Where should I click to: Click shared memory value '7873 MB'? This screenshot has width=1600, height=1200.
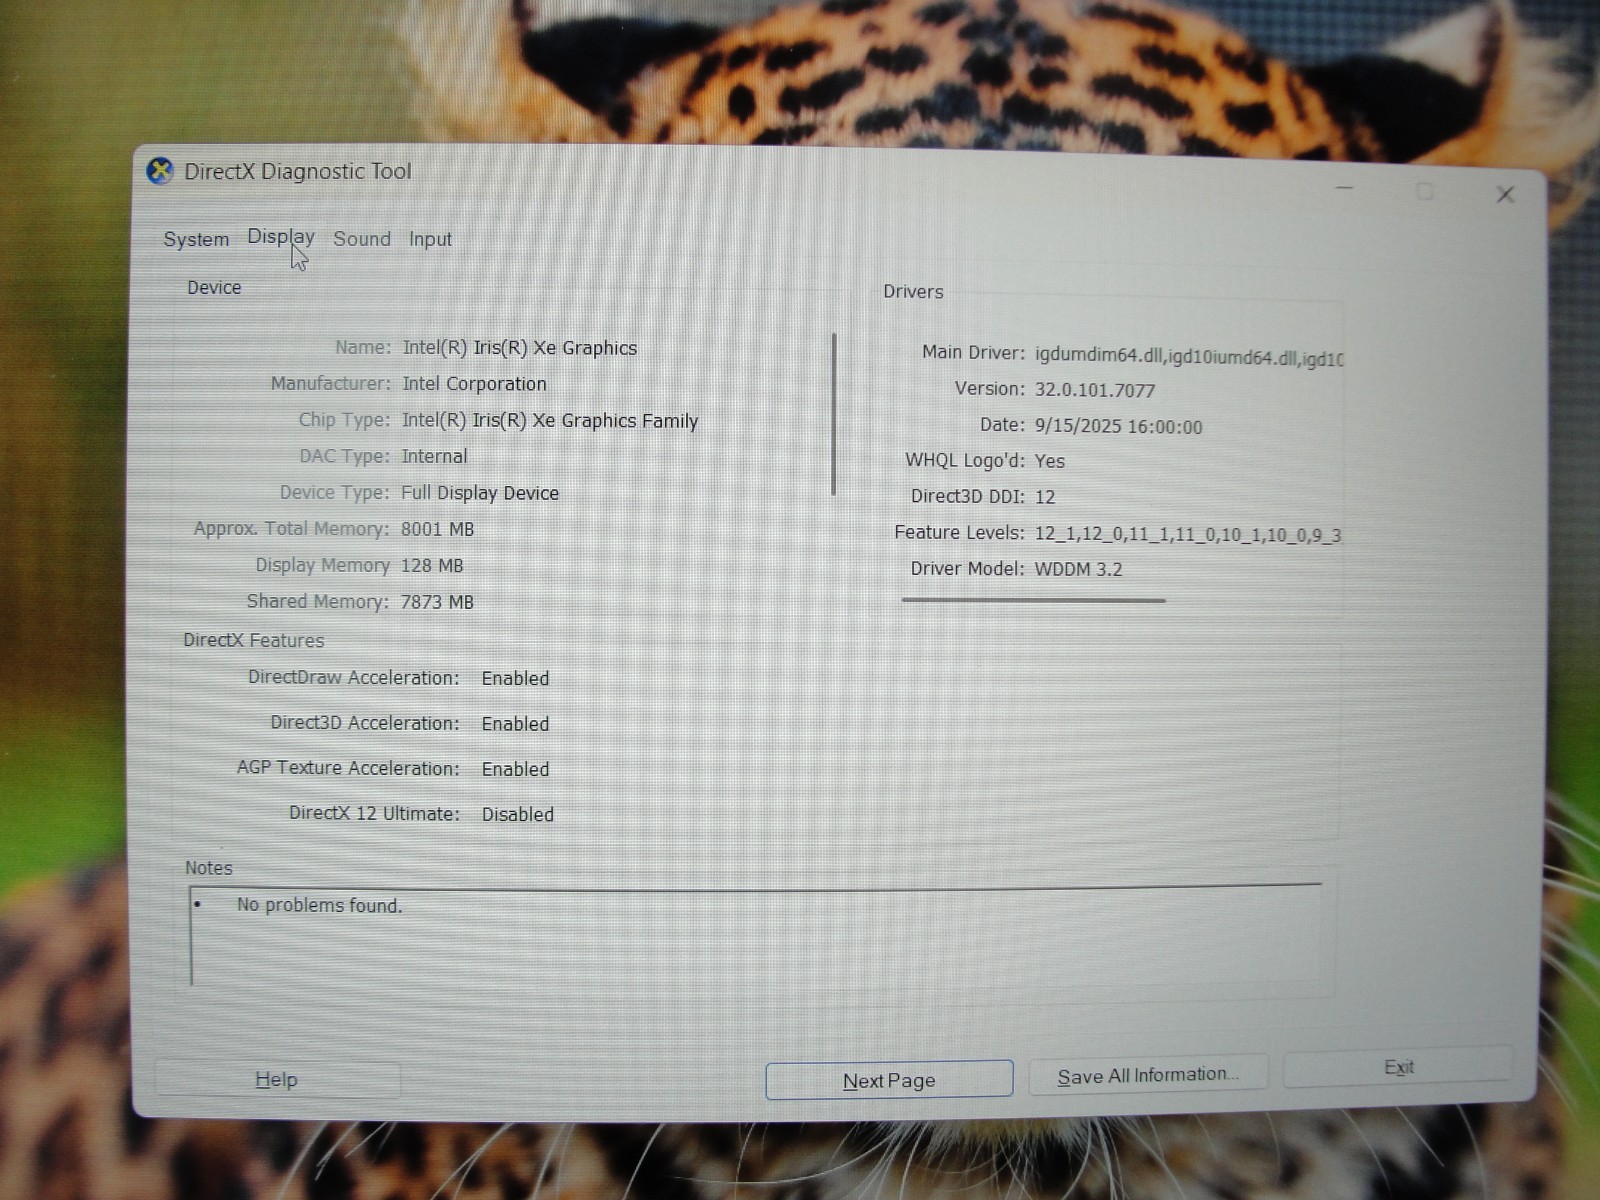437,602
